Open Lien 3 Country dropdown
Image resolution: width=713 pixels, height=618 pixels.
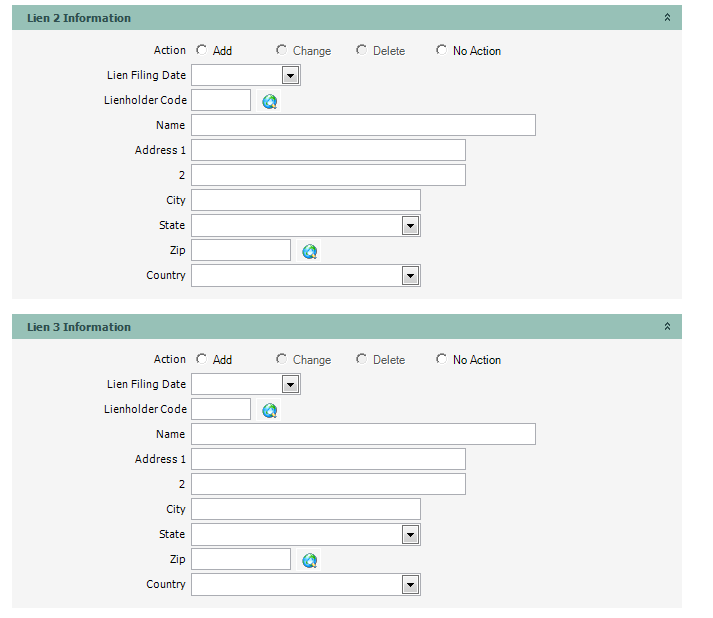pyautogui.click(x=410, y=585)
